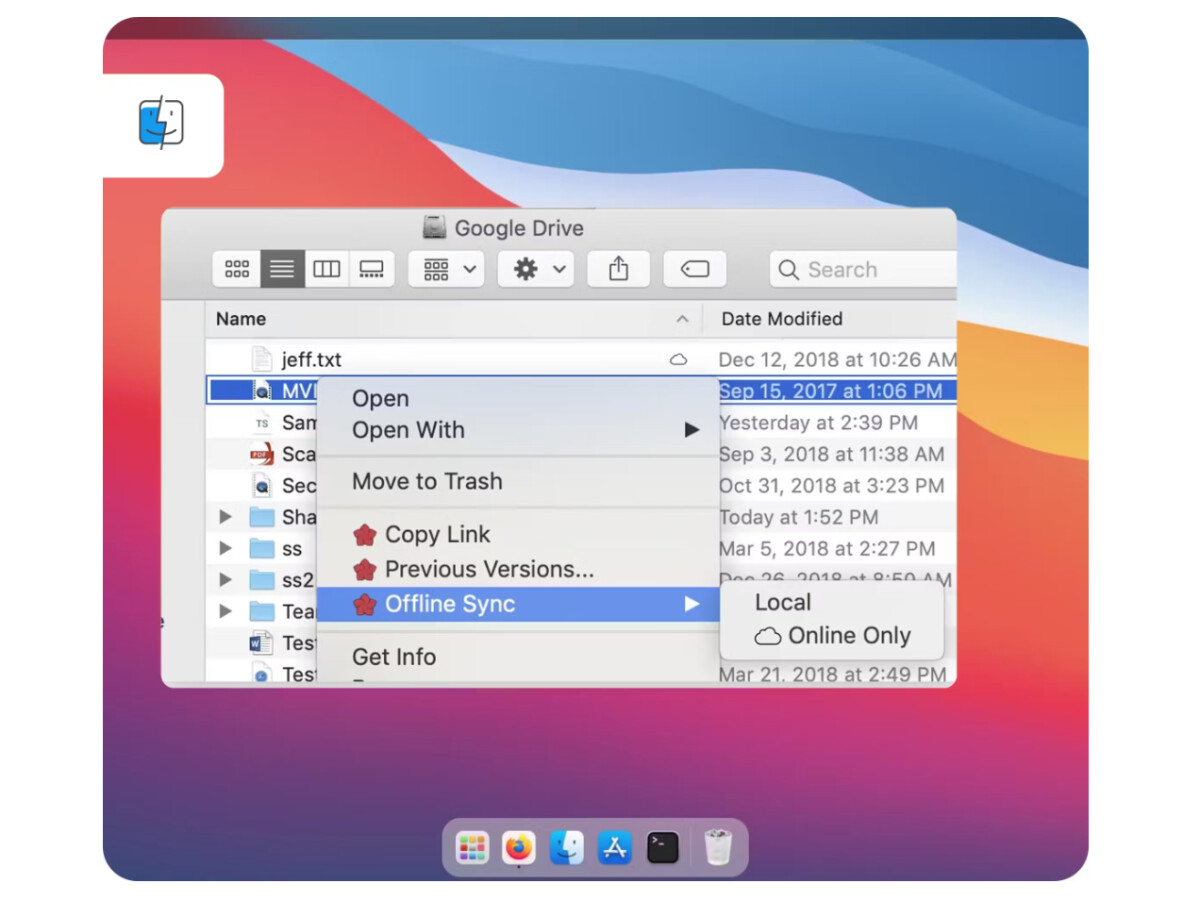Click the date Today at 1:52 PM
1200x900 pixels.
[798, 517]
